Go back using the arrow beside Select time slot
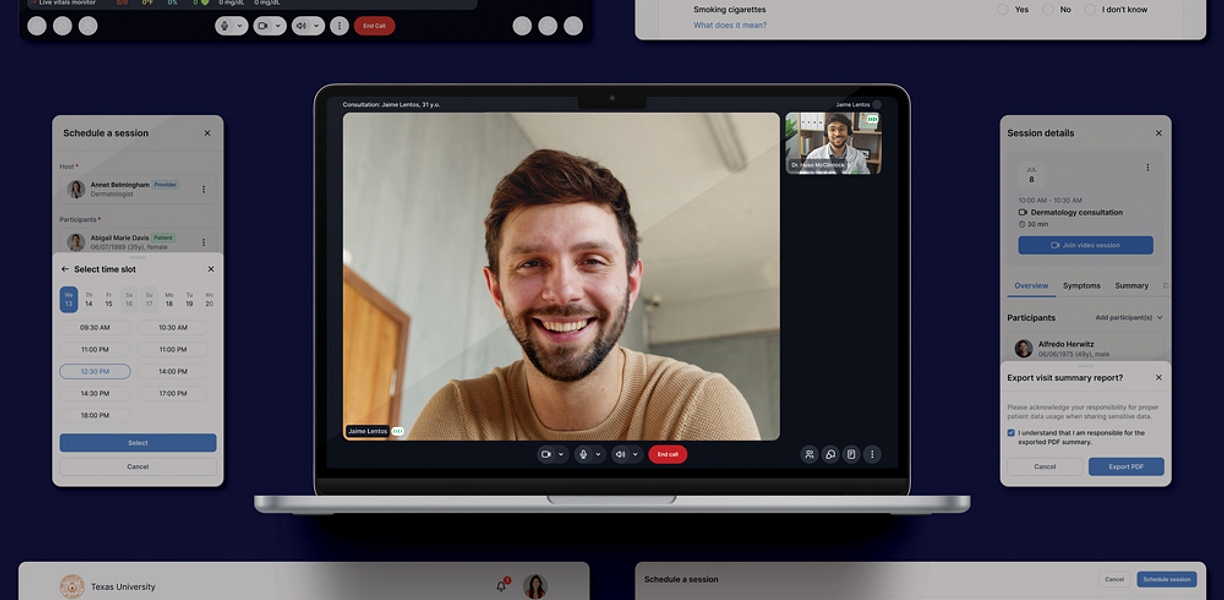The image size is (1224, 600). (x=66, y=269)
